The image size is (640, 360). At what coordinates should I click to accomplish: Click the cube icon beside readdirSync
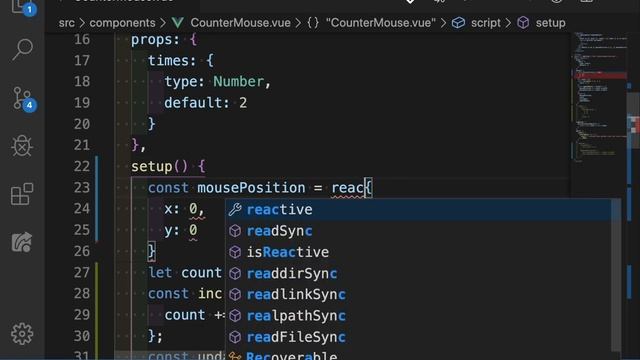[x=235, y=273]
